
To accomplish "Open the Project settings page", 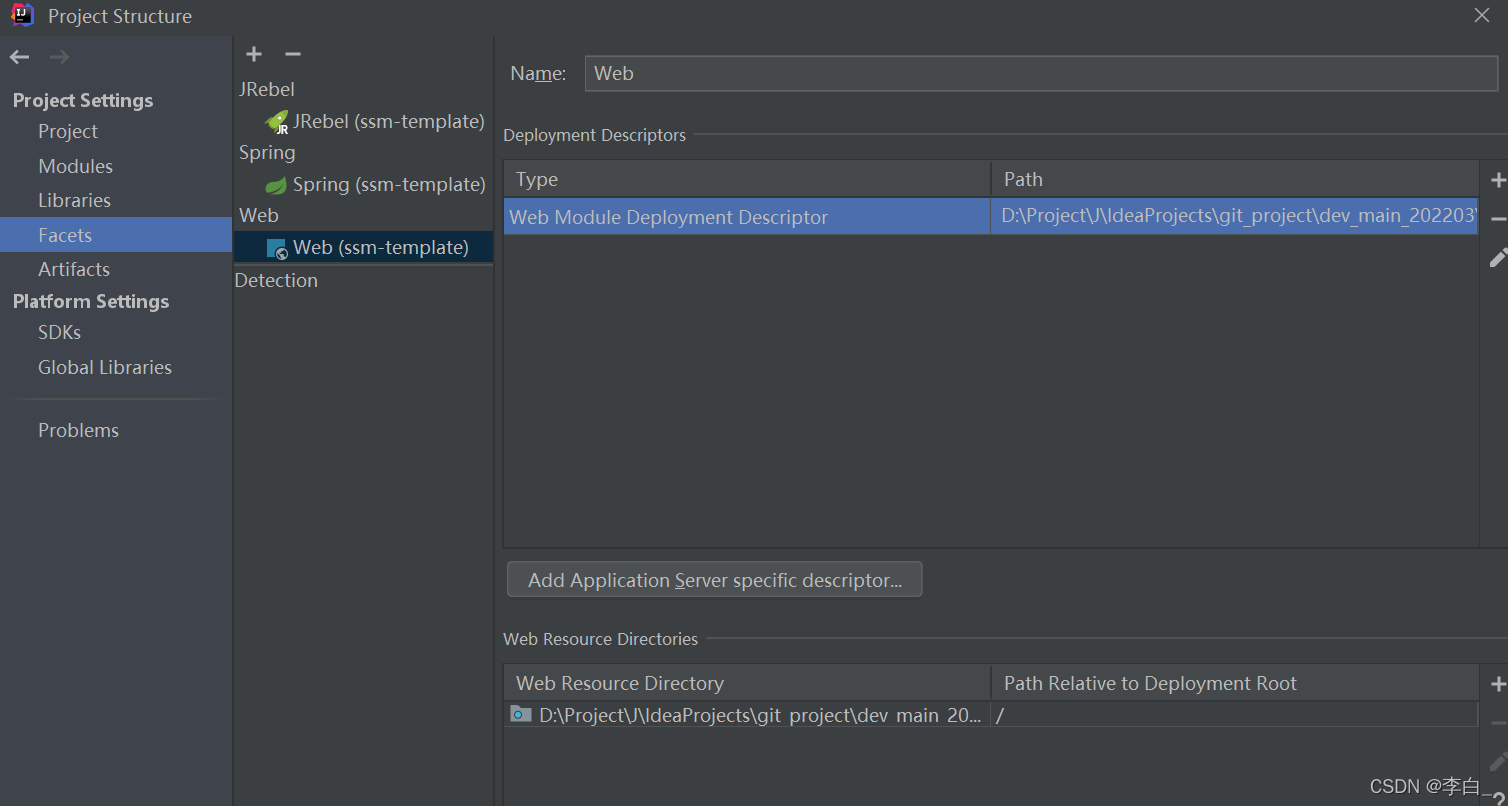I will (68, 131).
